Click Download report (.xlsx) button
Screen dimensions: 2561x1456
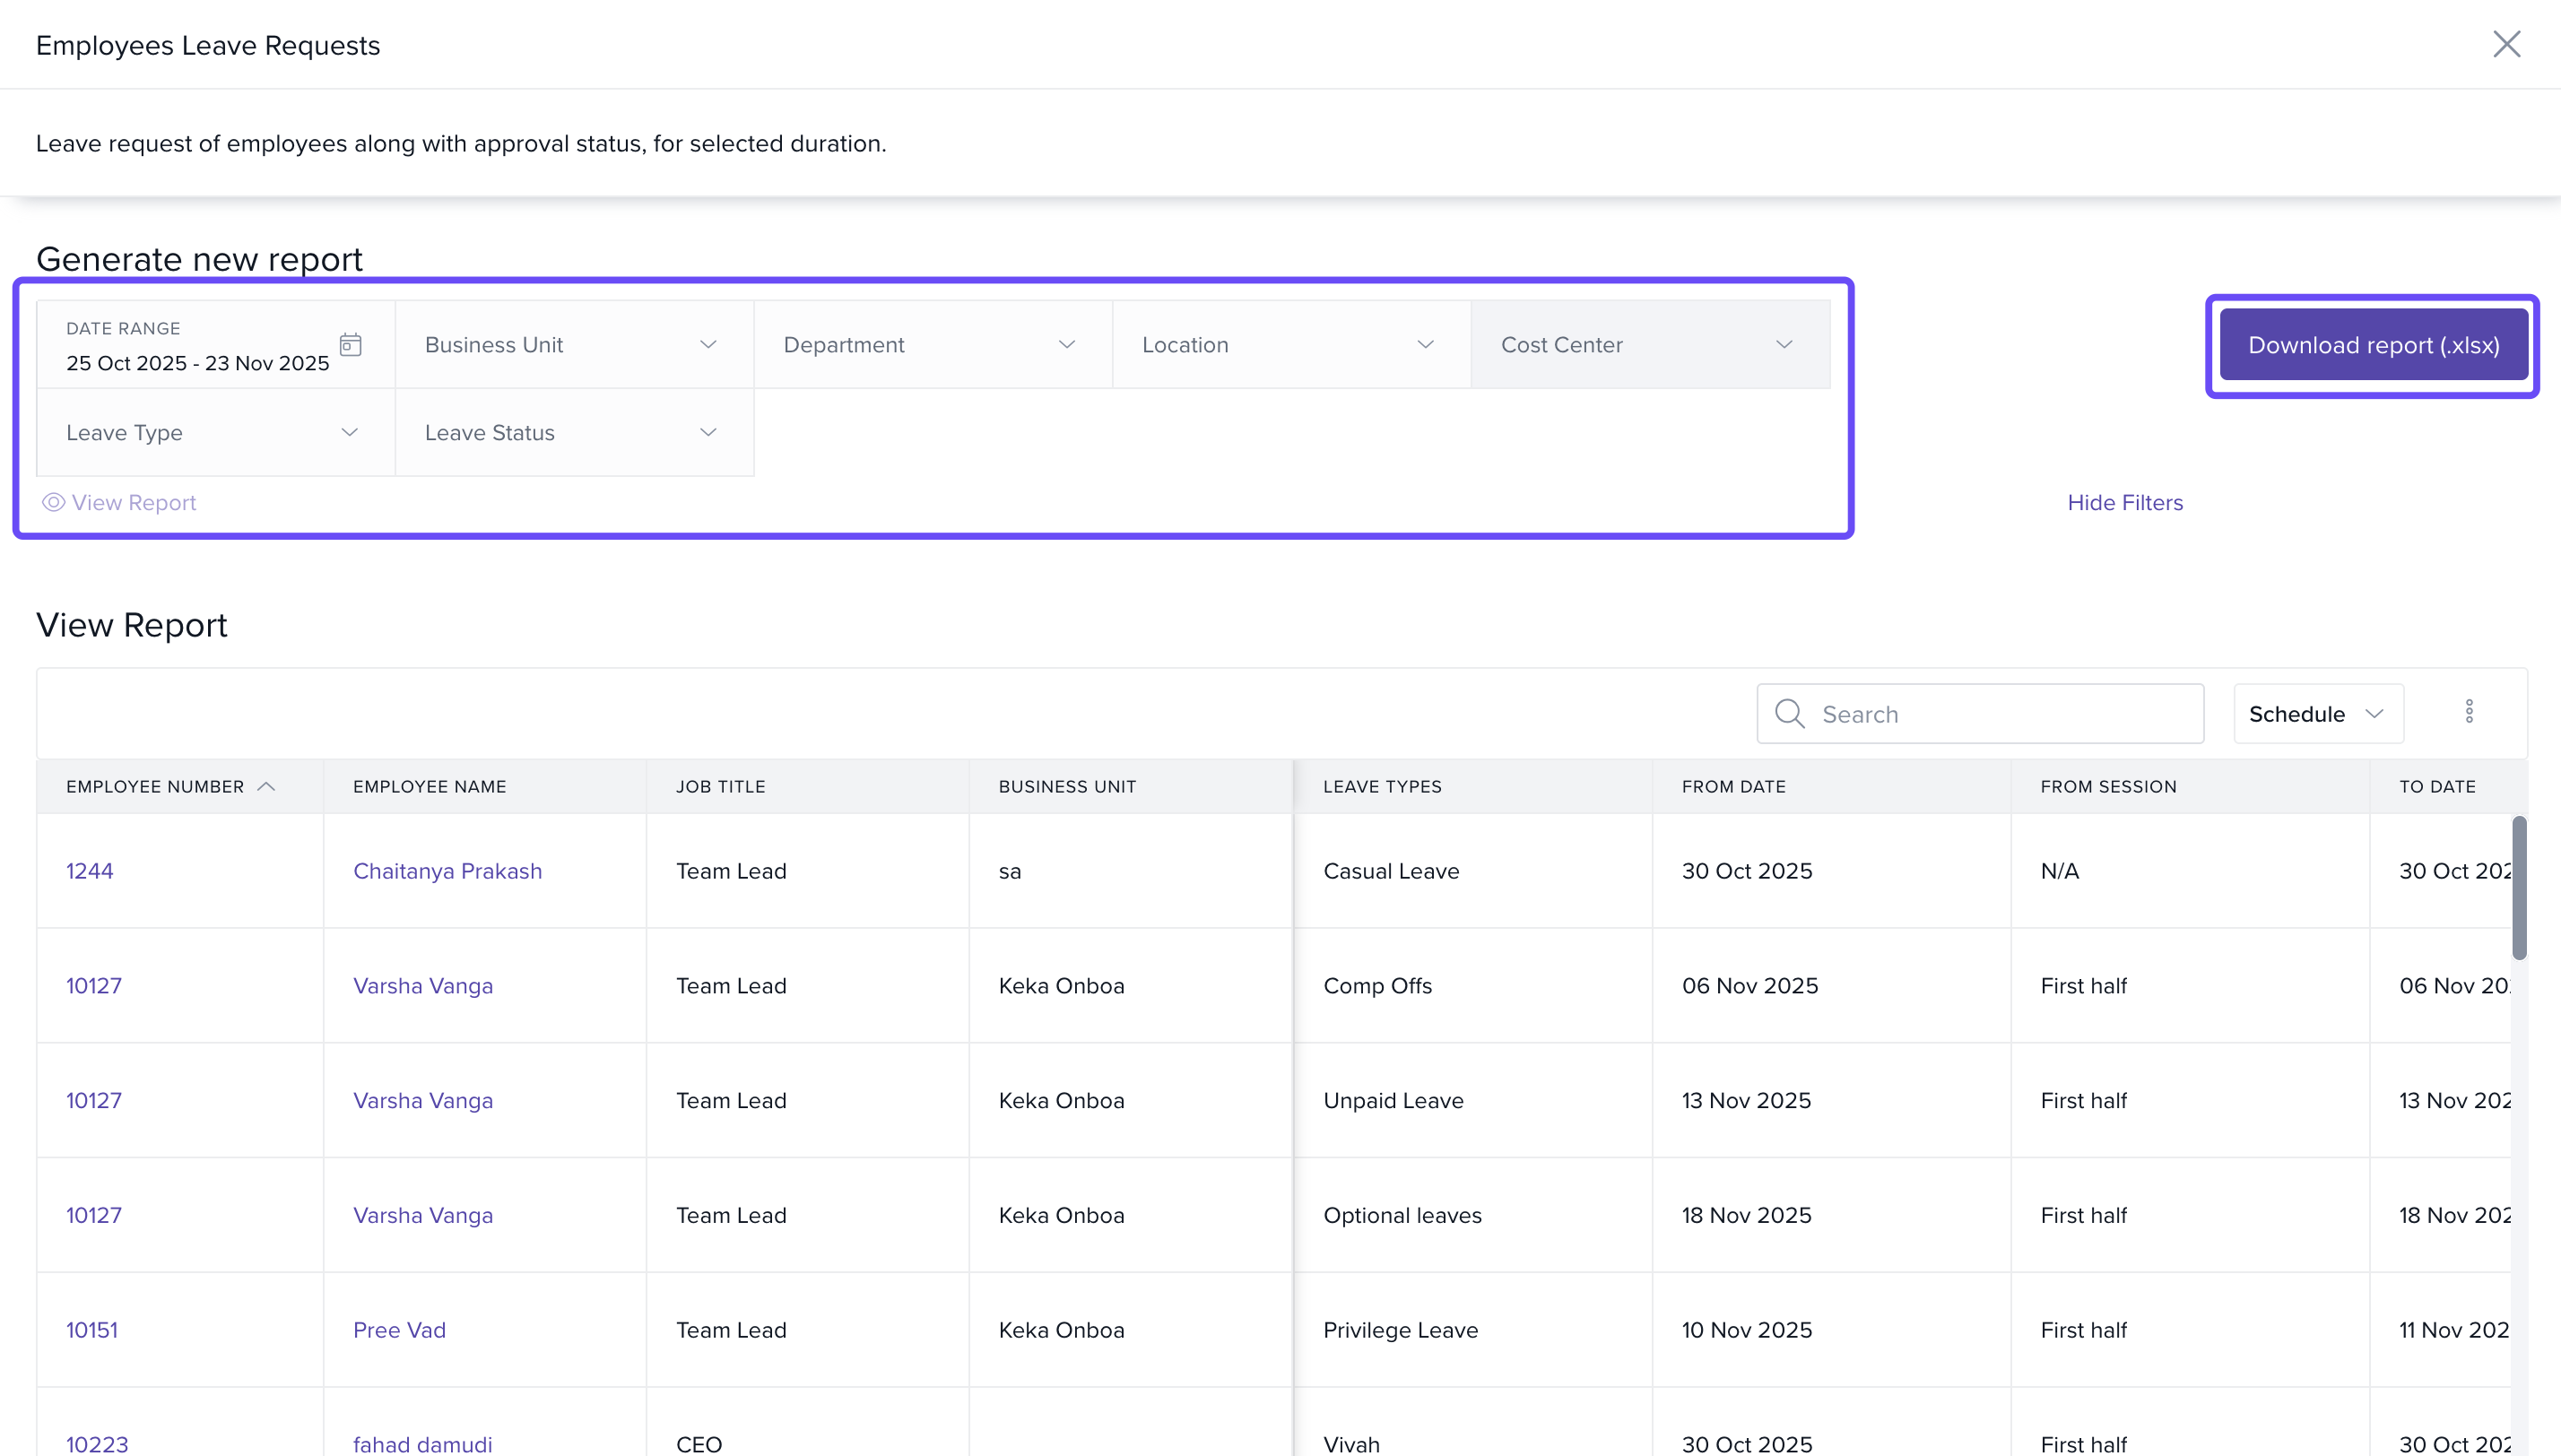(x=2373, y=345)
